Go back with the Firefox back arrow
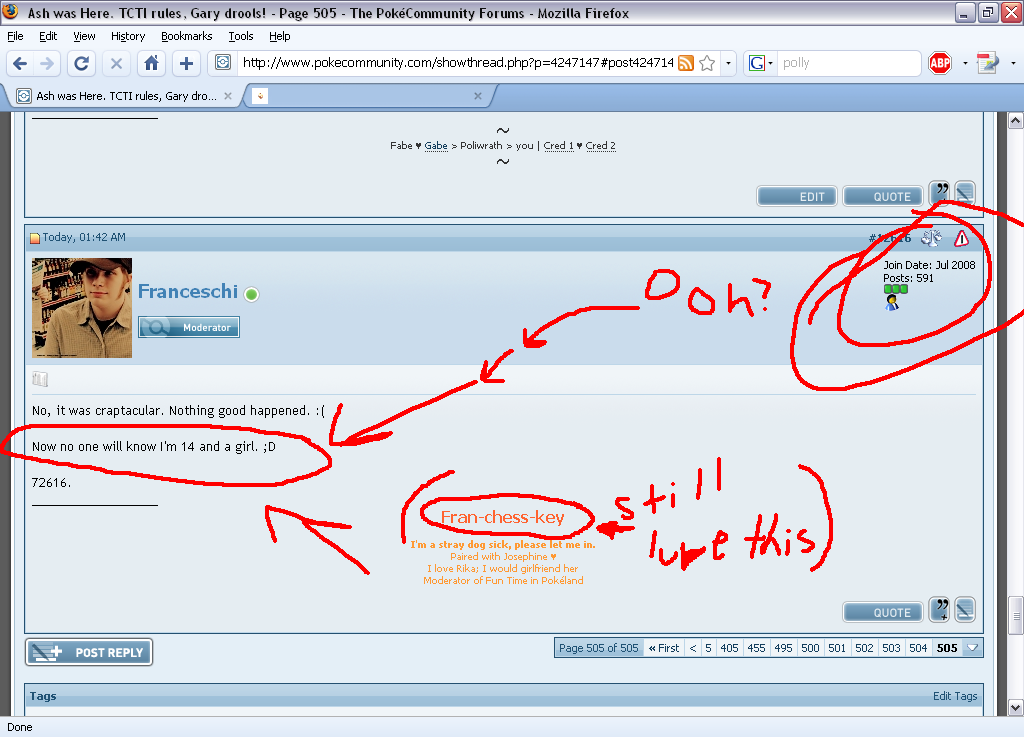 point(20,63)
